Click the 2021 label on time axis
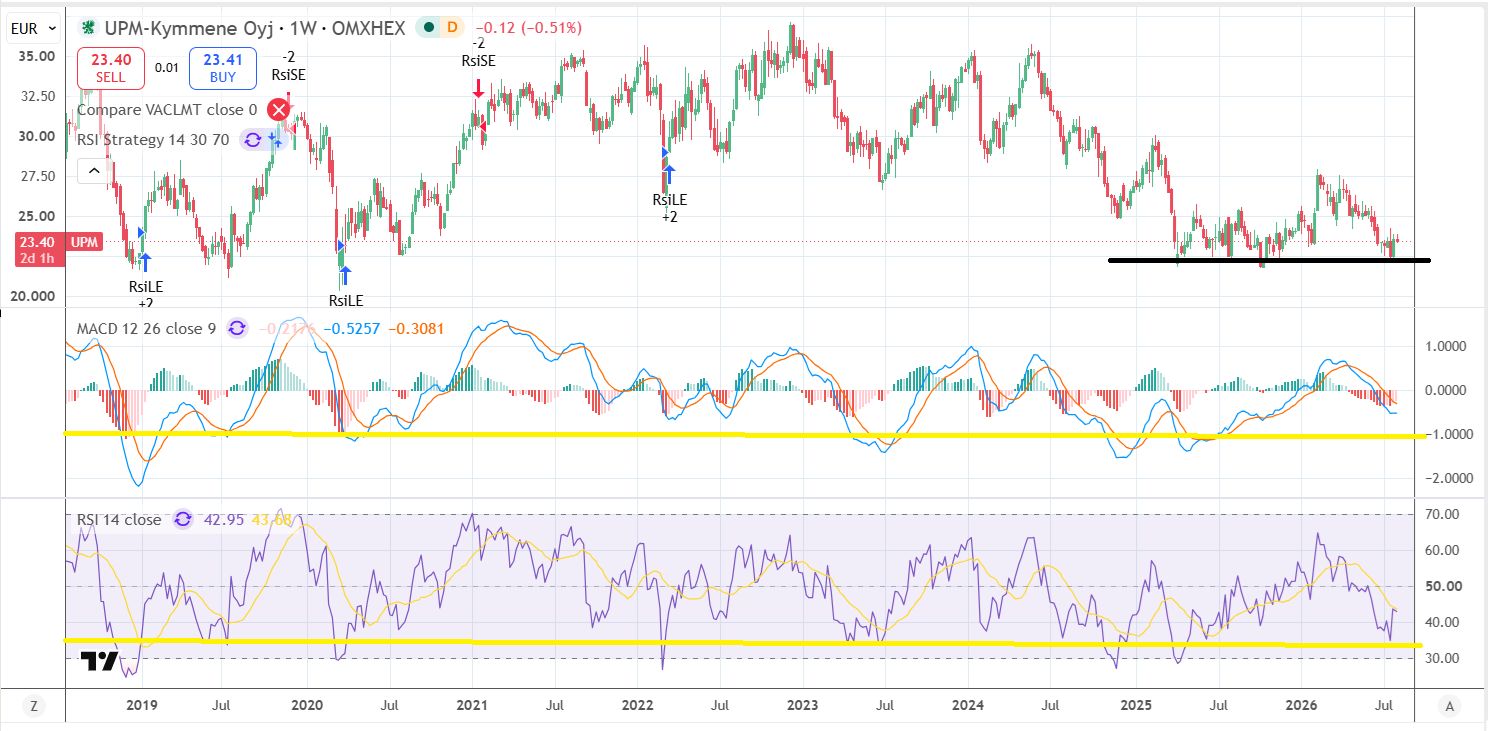The height and width of the screenshot is (731, 1488). (473, 706)
